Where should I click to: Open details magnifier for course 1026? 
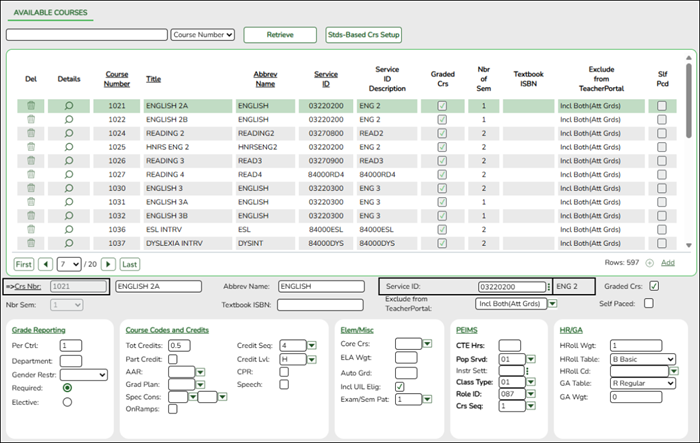point(69,160)
